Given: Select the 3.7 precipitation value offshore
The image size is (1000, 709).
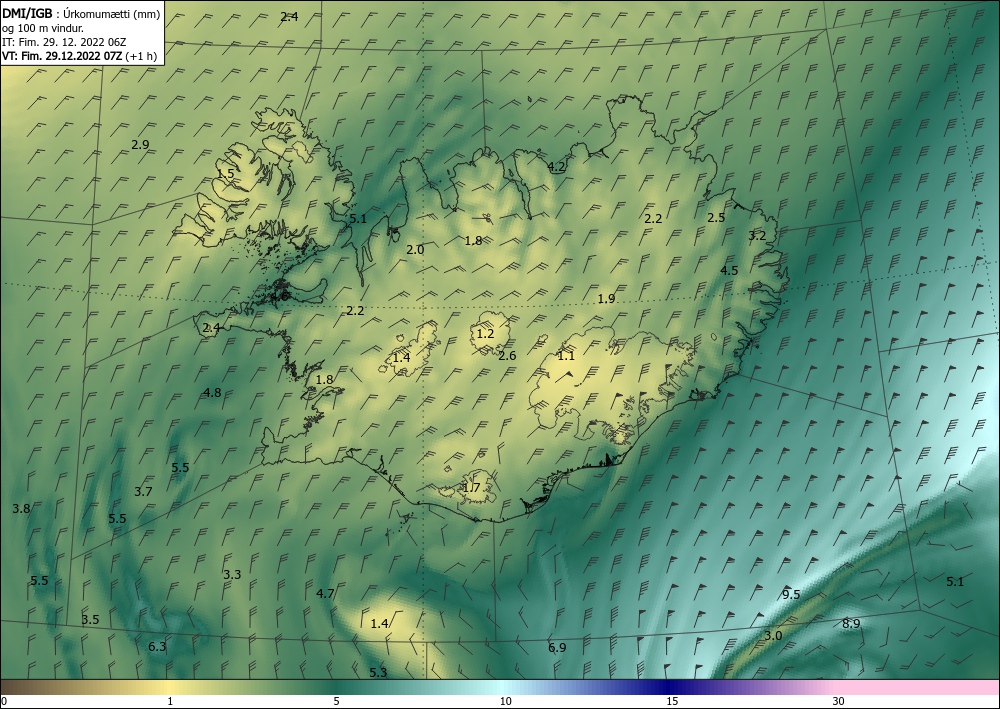Looking at the screenshot, I should (x=143, y=492).
